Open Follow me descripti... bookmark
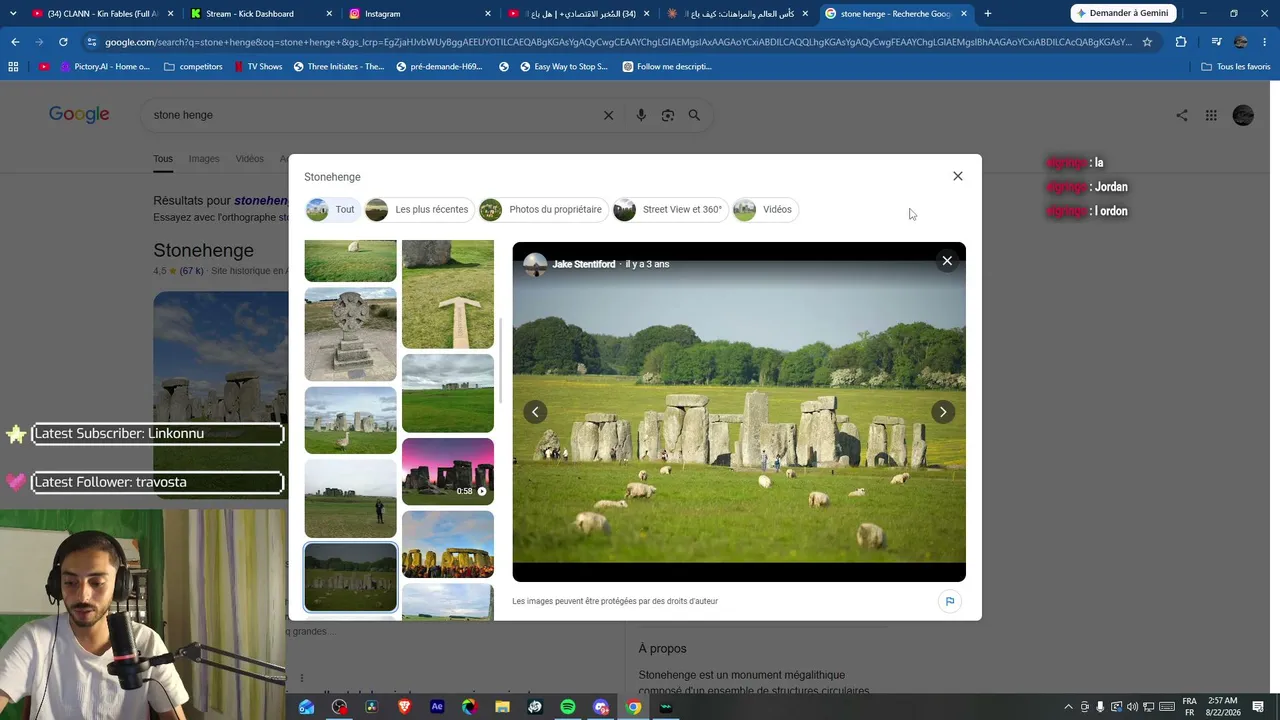 [x=667, y=67]
